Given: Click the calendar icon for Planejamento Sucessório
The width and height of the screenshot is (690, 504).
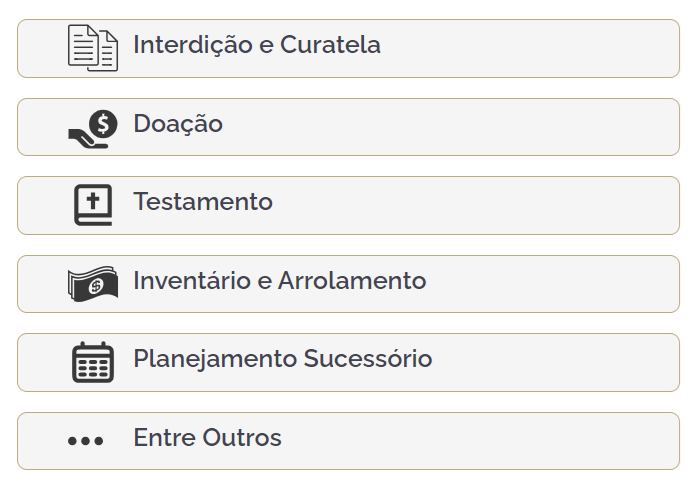Looking at the screenshot, I should [92, 362].
